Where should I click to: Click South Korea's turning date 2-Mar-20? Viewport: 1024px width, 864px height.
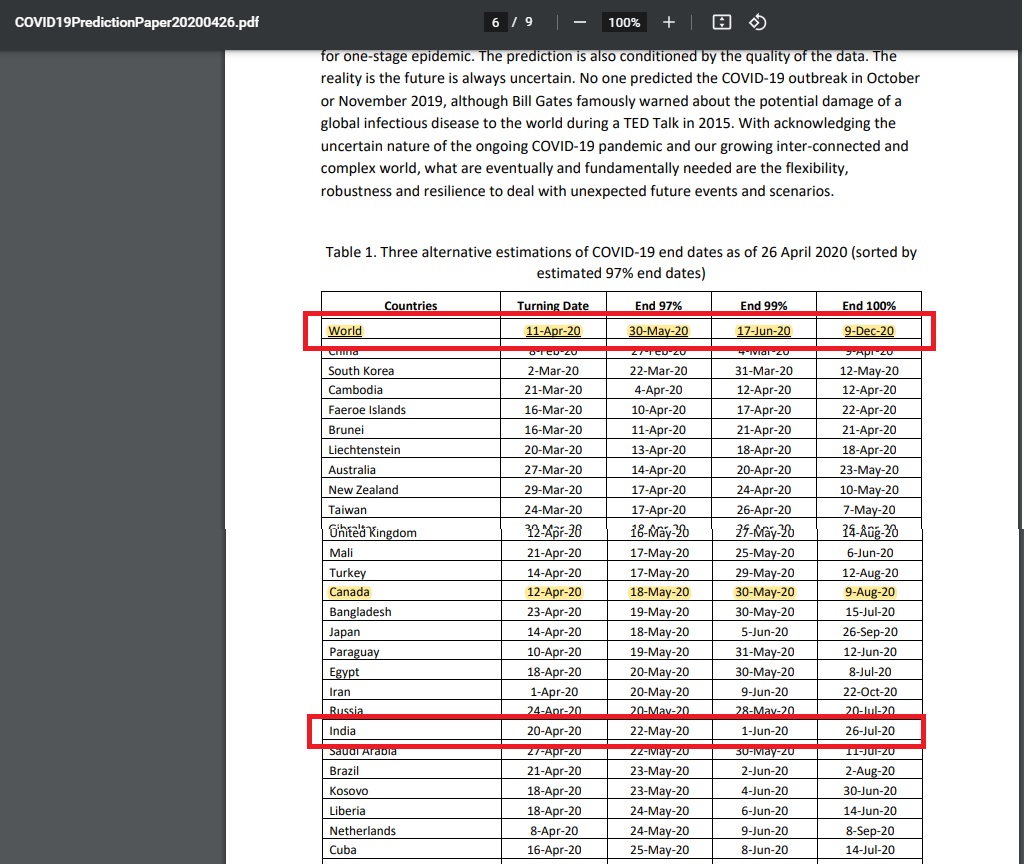[554, 370]
